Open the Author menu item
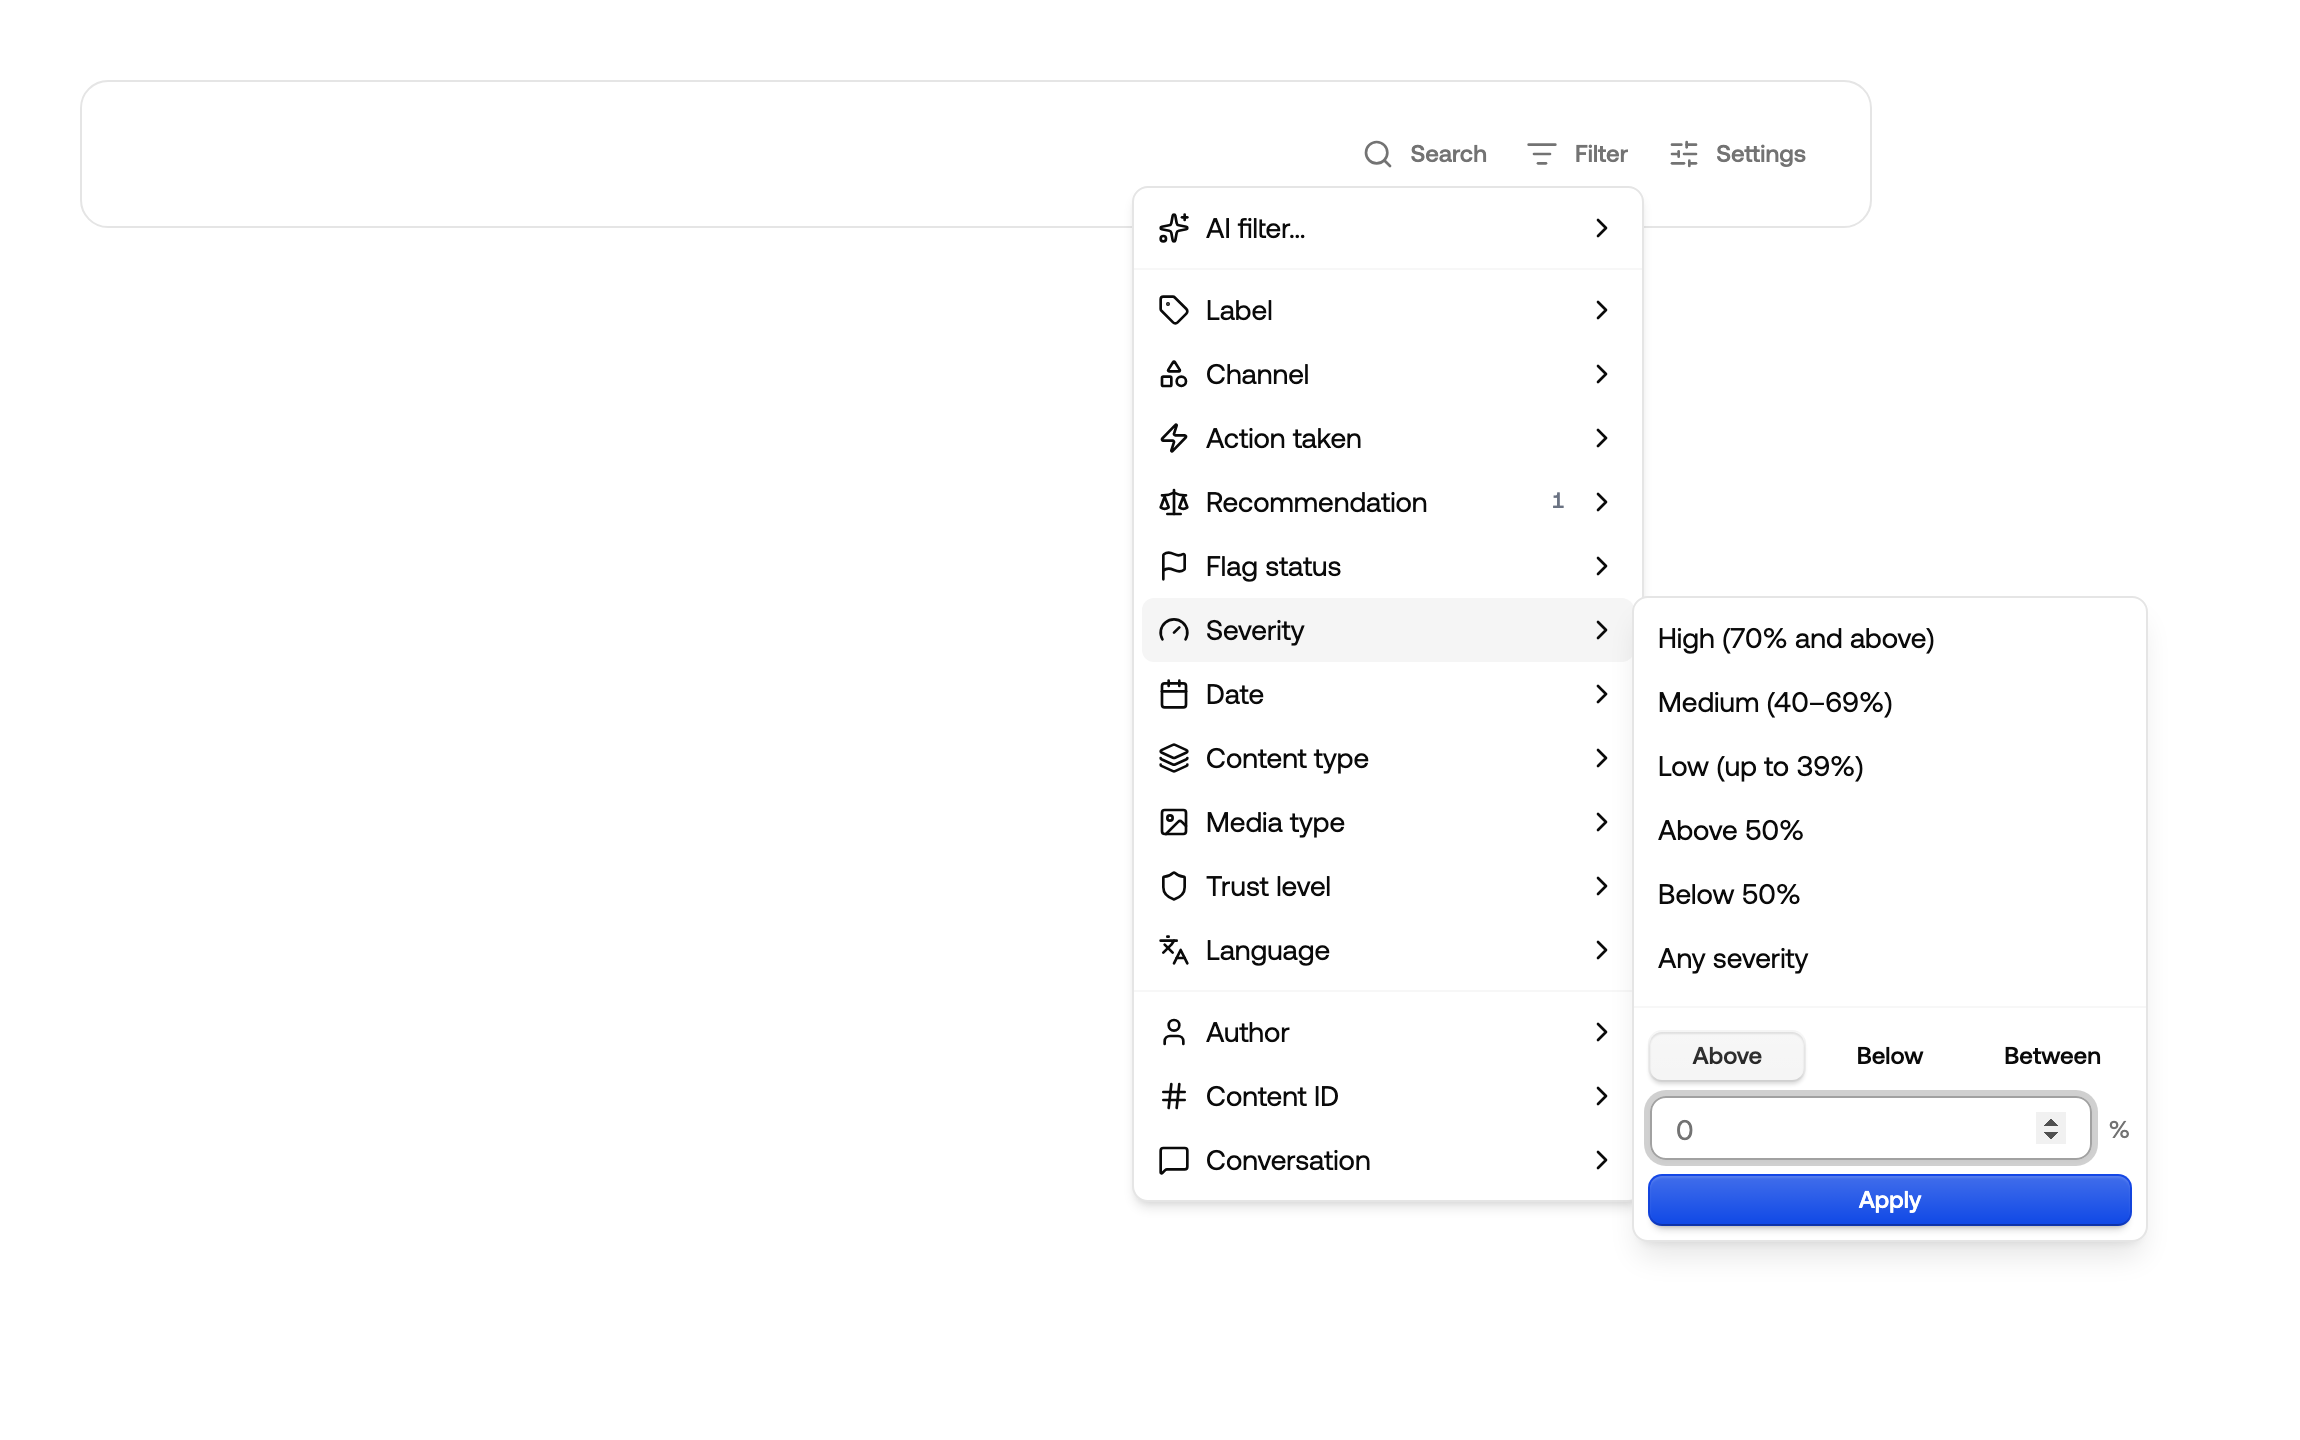The height and width of the screenshot is (1440, 2300). (1387, 1032)
